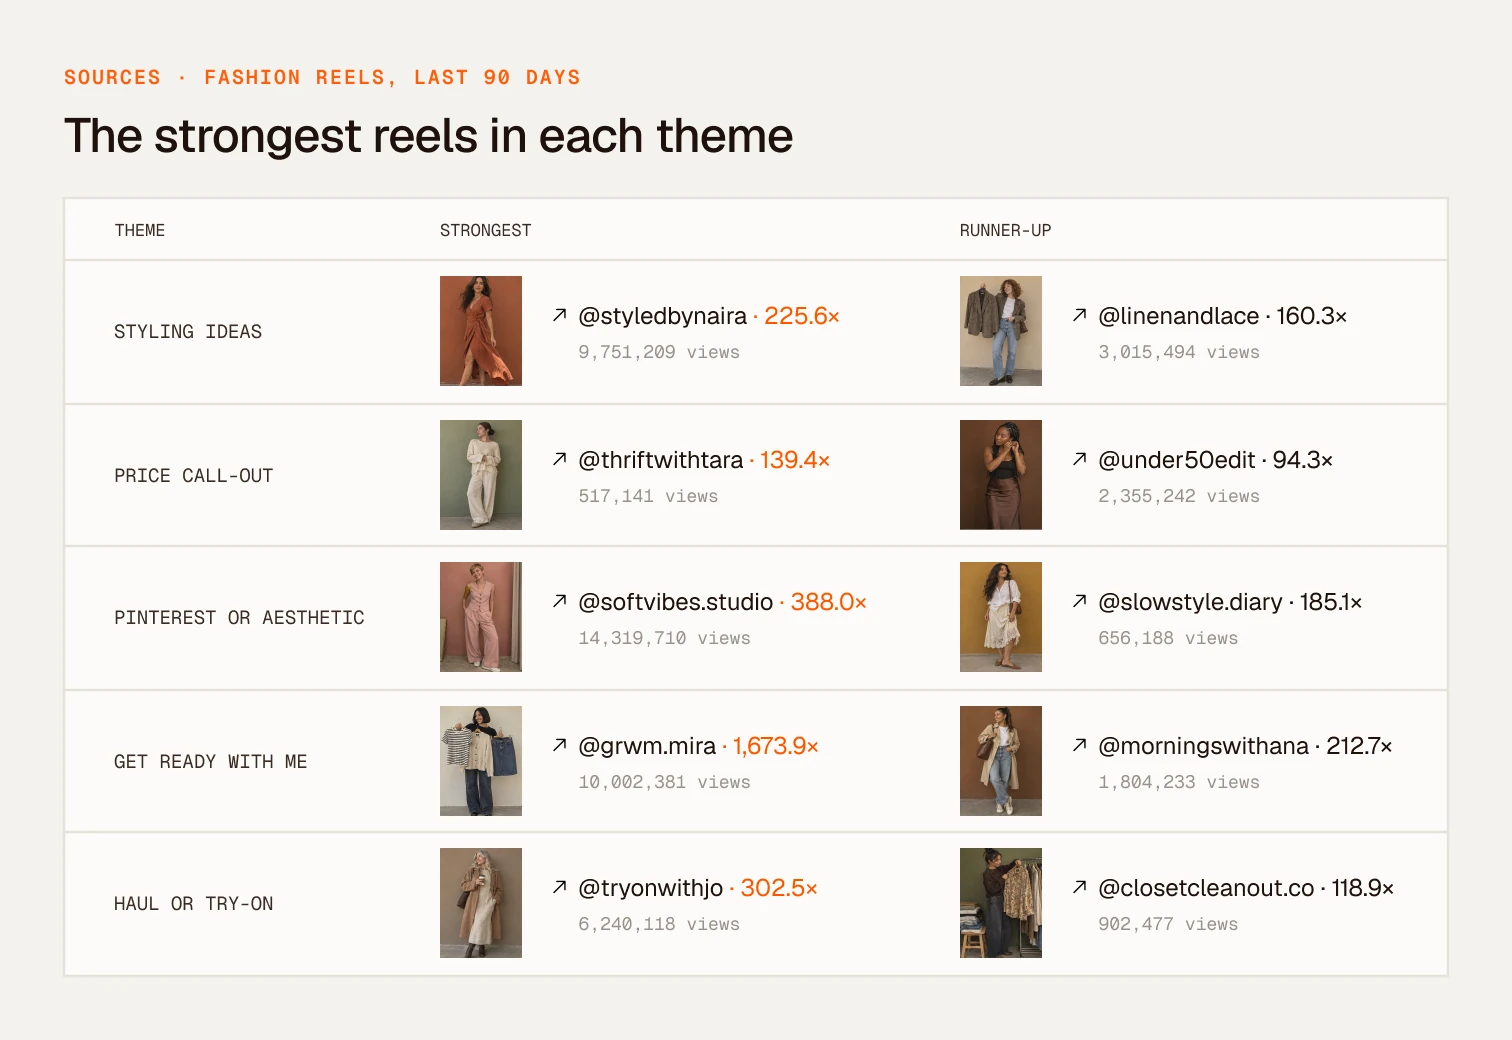This screenshot has width=1512, height=1040.
Task: Follow the @closetcleanout.co reel link
Action: click(1206, 888)
